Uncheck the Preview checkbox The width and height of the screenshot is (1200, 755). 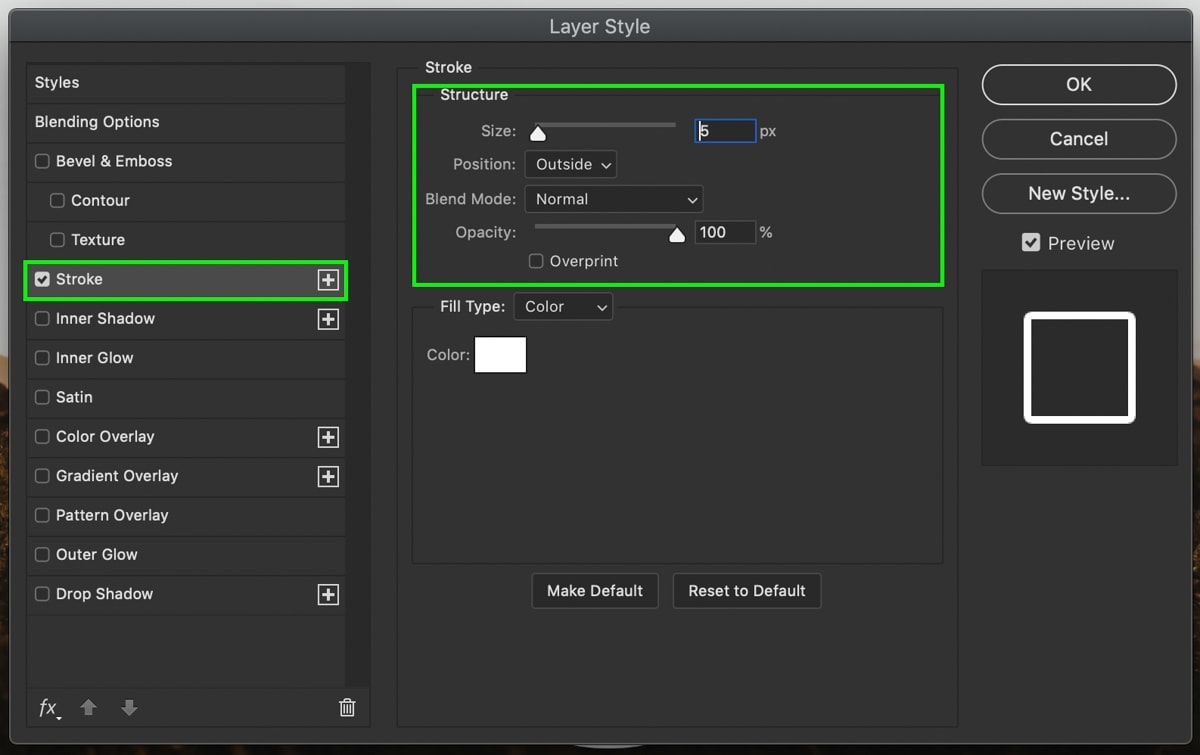click(x=1031, y=243)
